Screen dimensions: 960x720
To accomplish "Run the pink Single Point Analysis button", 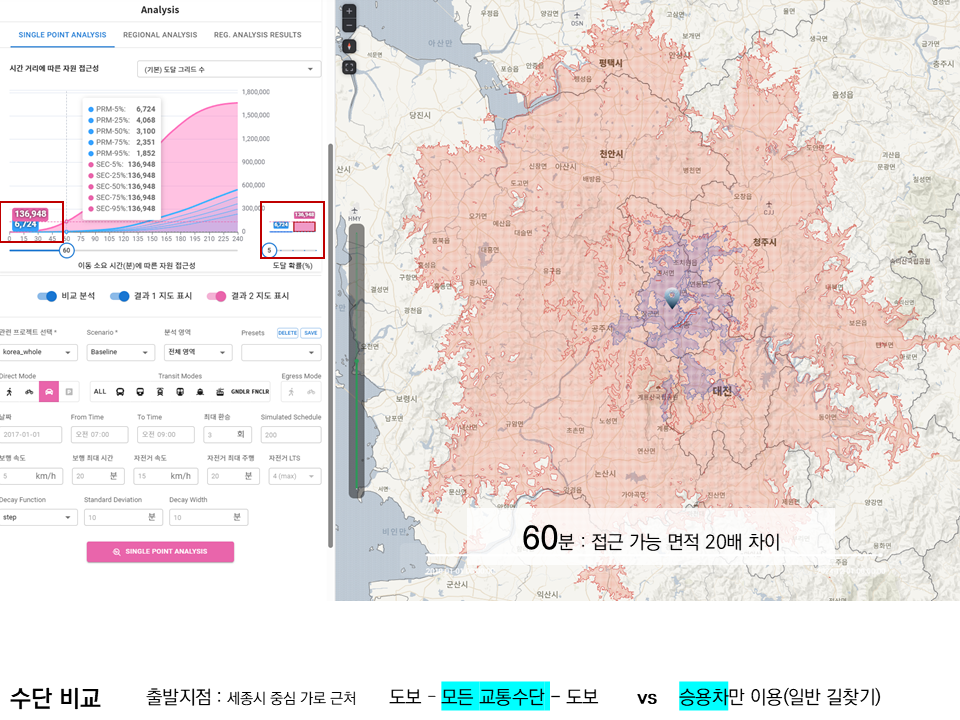I will point(160,552).
